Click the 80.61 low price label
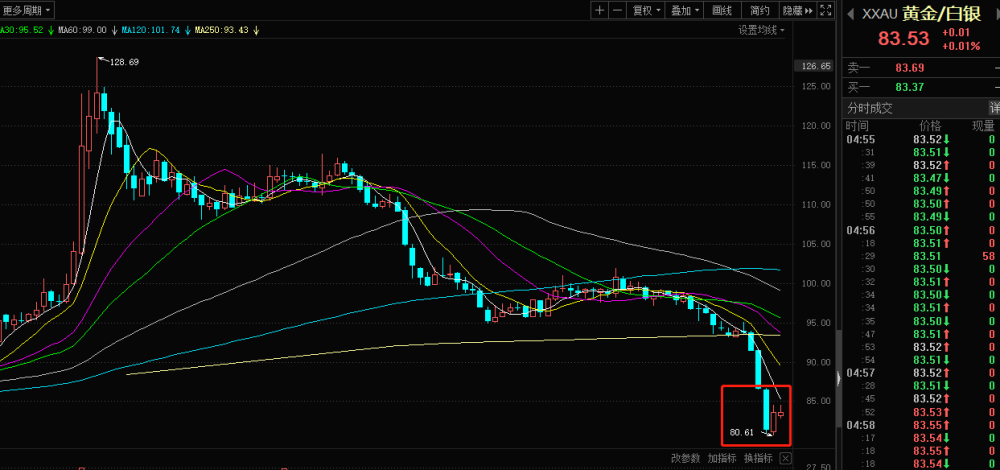This screenshot has height=470, width=1000. (742, 432)
